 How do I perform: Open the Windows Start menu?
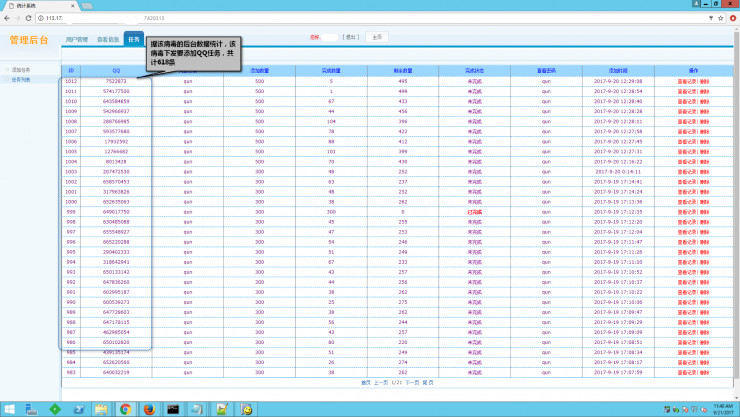tap(8, 409)
